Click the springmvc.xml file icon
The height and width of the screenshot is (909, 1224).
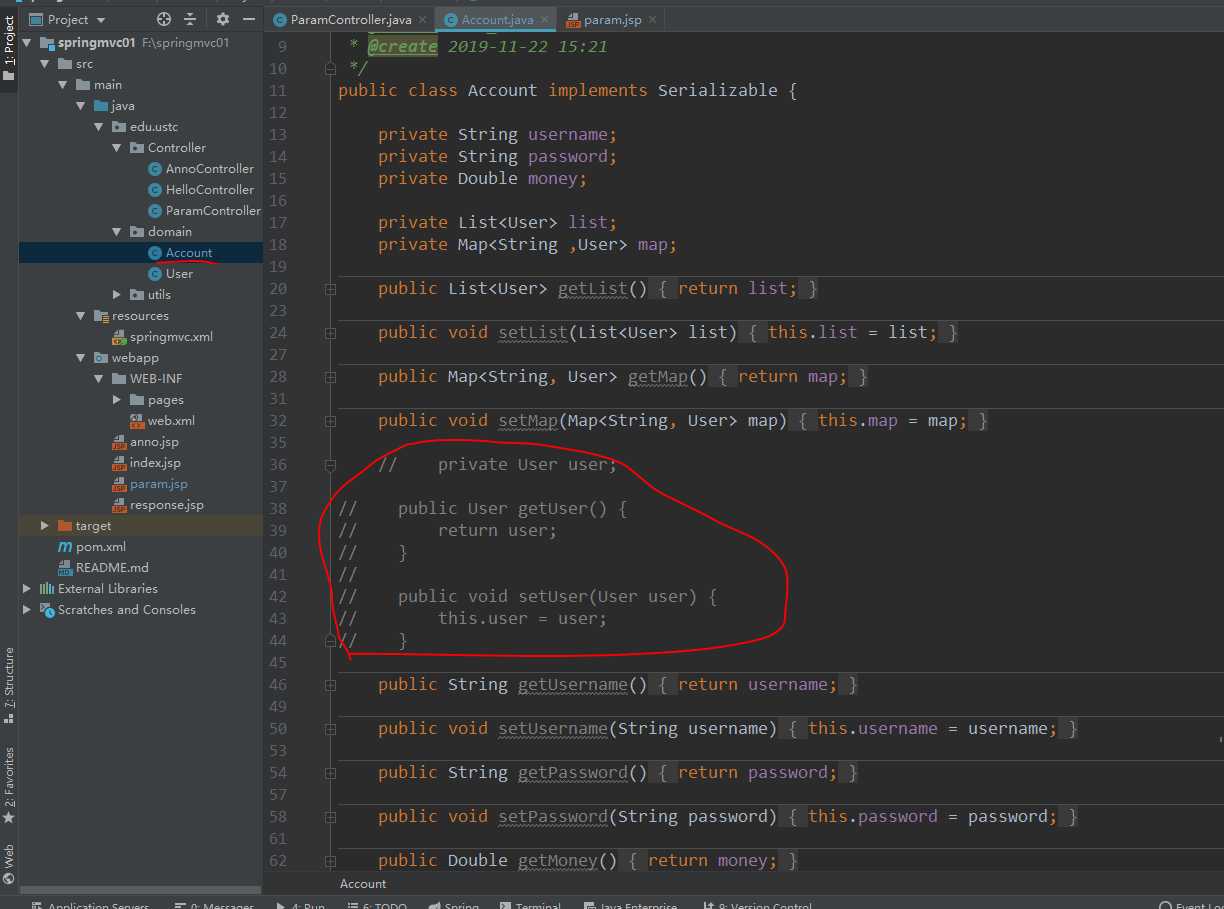pyautogui.click(x=119, y=337)
